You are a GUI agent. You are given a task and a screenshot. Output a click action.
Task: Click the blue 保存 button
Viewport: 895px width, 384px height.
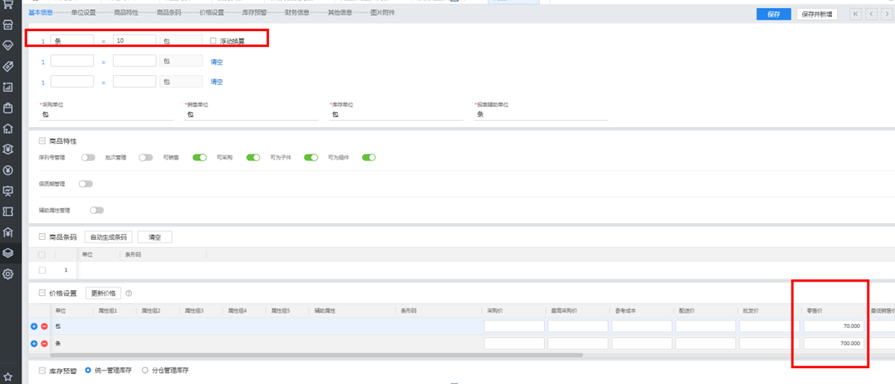pos(773,14)
